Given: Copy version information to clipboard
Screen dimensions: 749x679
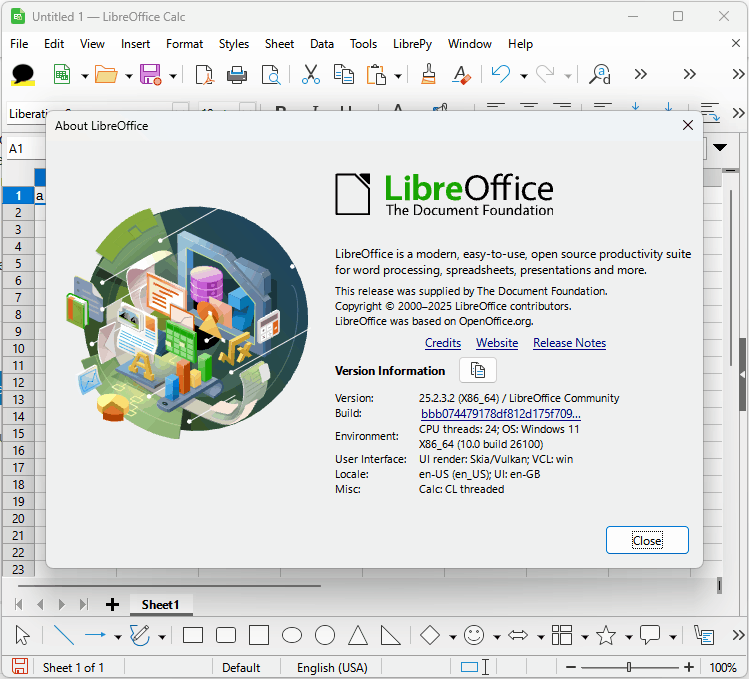Looking at the screenshot, I should pyautogui.click(x=478, y=370).
